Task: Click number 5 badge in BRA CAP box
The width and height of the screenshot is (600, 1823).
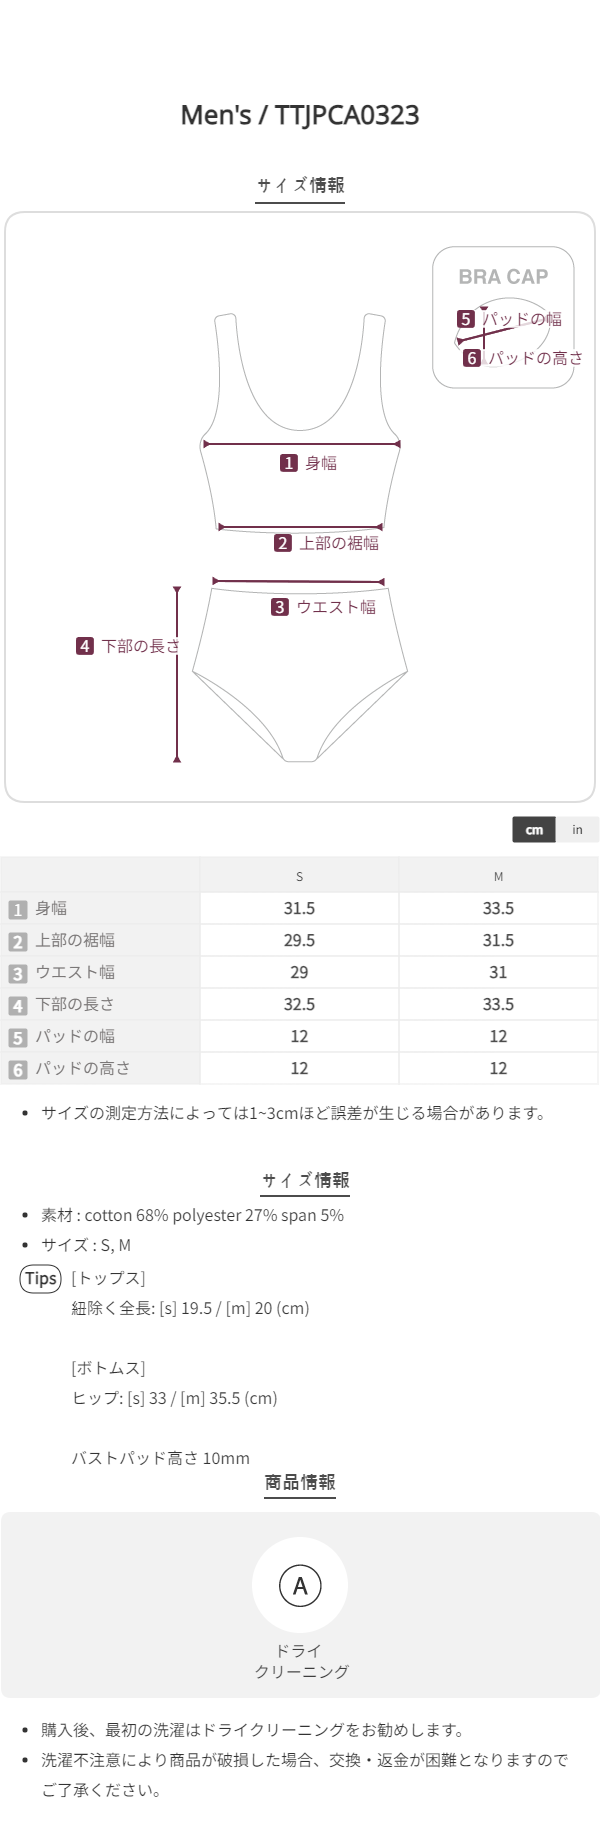Action: 466,319
